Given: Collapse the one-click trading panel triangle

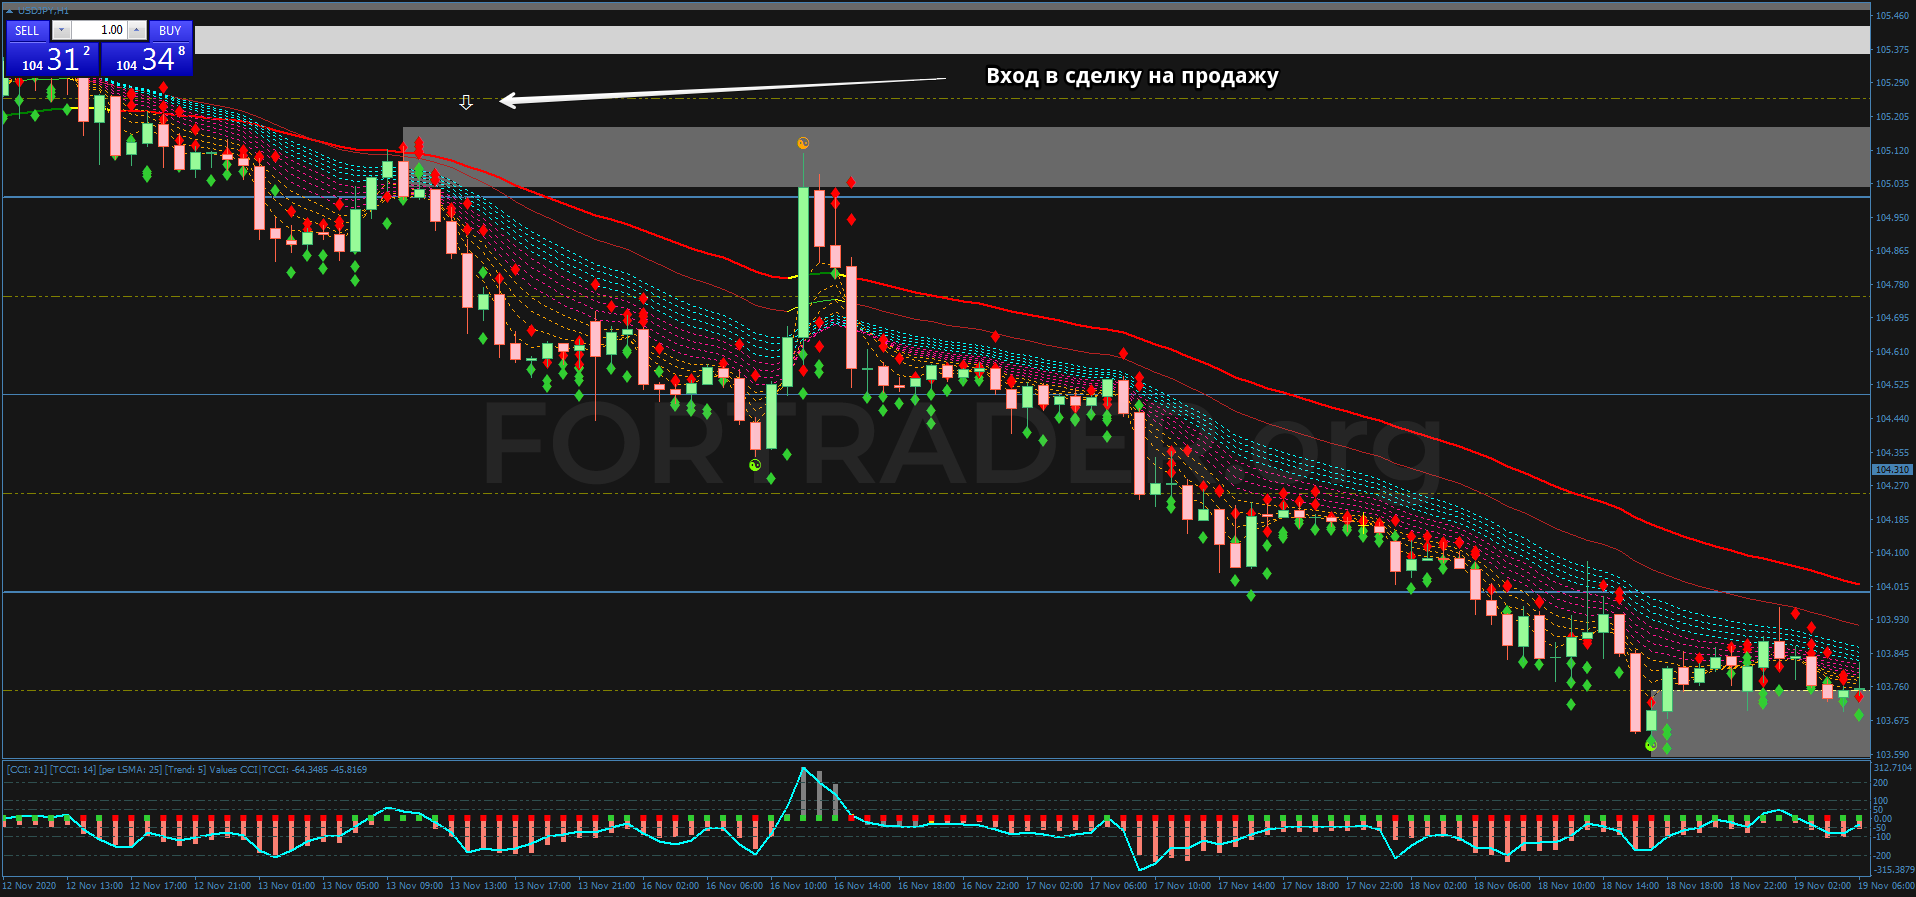Looking at the screenshot, I should [8, 10].
